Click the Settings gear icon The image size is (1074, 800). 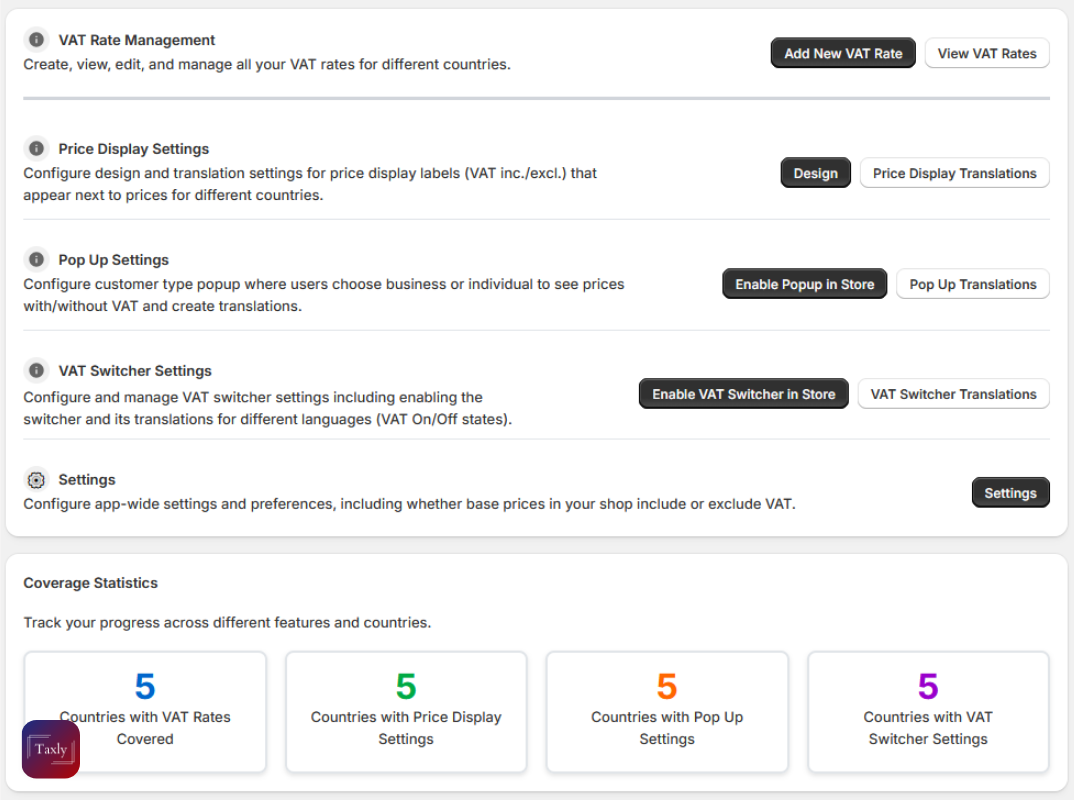(x=36, y=479)
